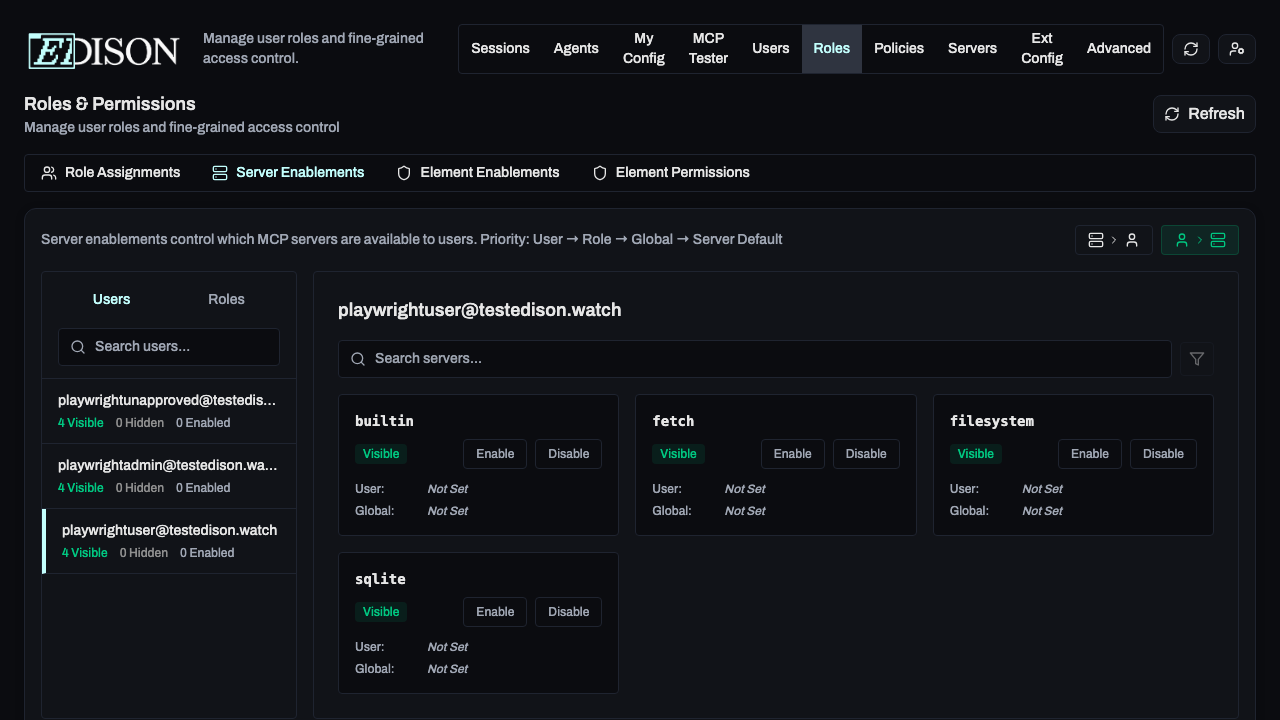Select user playwrightadmin@testedison.watch
Screen dimensions: 1280x720
tap(168, 476)
